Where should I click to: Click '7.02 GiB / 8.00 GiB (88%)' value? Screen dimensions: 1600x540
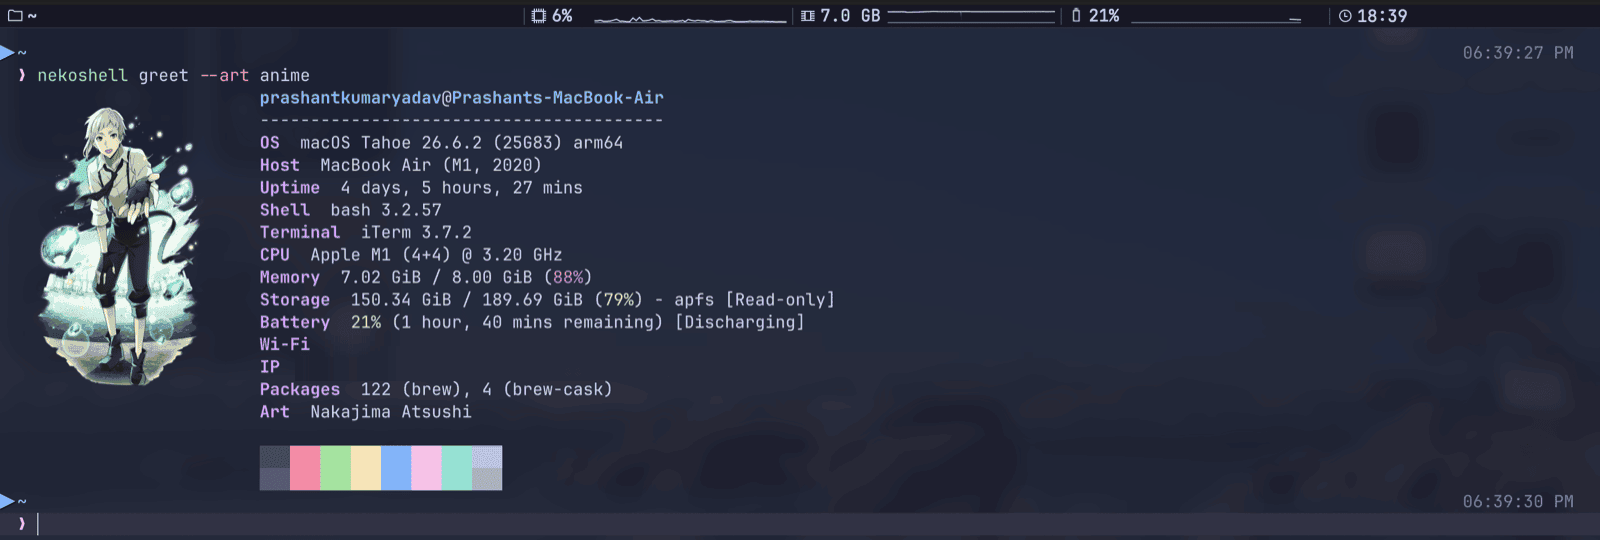(x=466, y=278)
